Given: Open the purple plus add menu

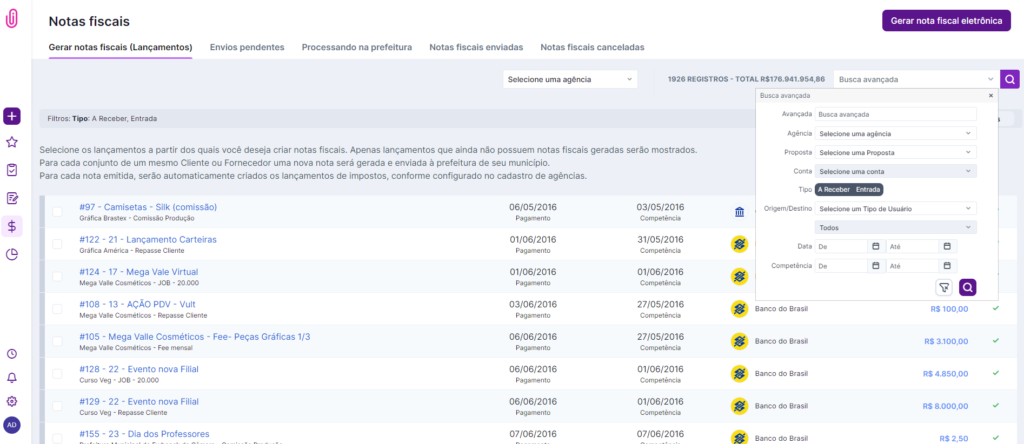Looking at the screenshot, I should tap(12, 116).
